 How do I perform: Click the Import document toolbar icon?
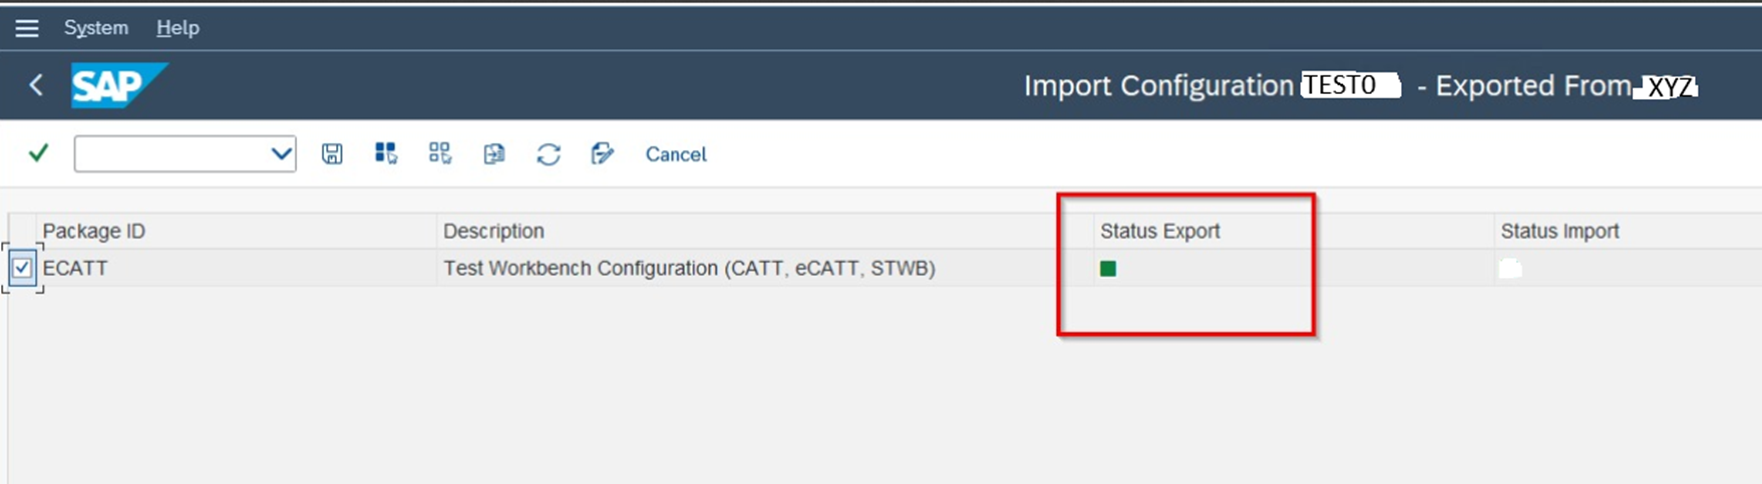pyautogui.click(x=494, y=153)
